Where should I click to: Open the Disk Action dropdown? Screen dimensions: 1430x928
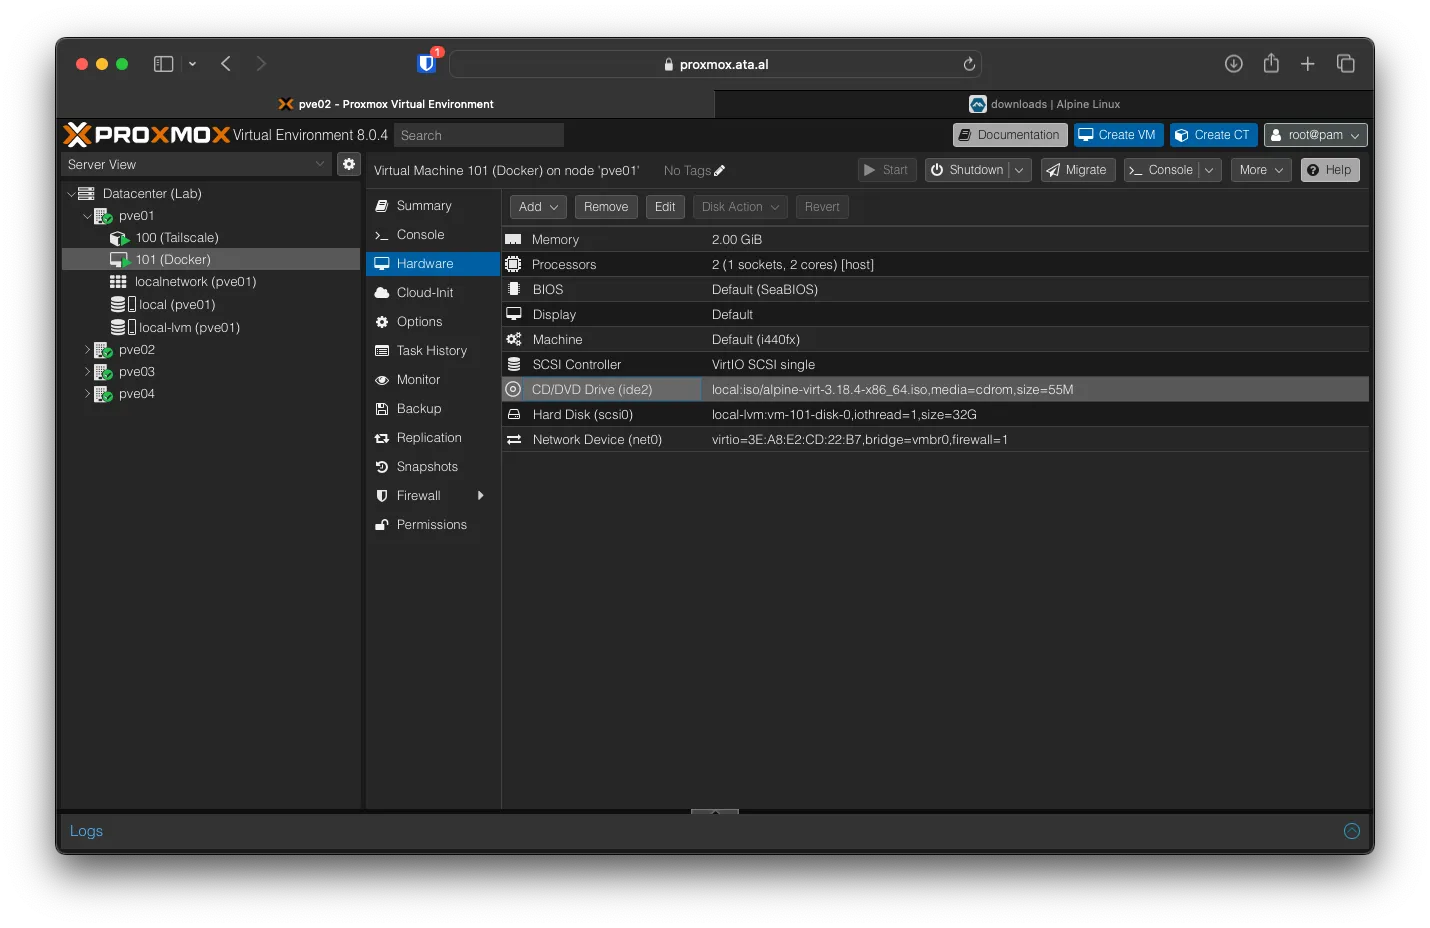[740, 207]
